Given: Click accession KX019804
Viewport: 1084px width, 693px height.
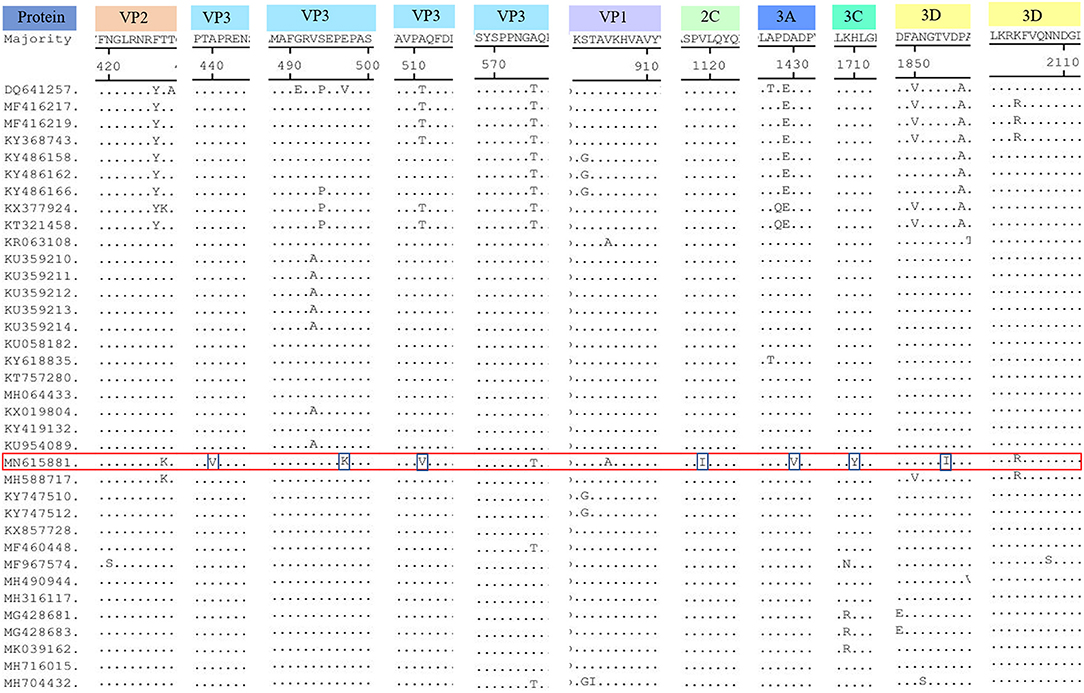Looking at the screenshot, I should coord(41,412).
